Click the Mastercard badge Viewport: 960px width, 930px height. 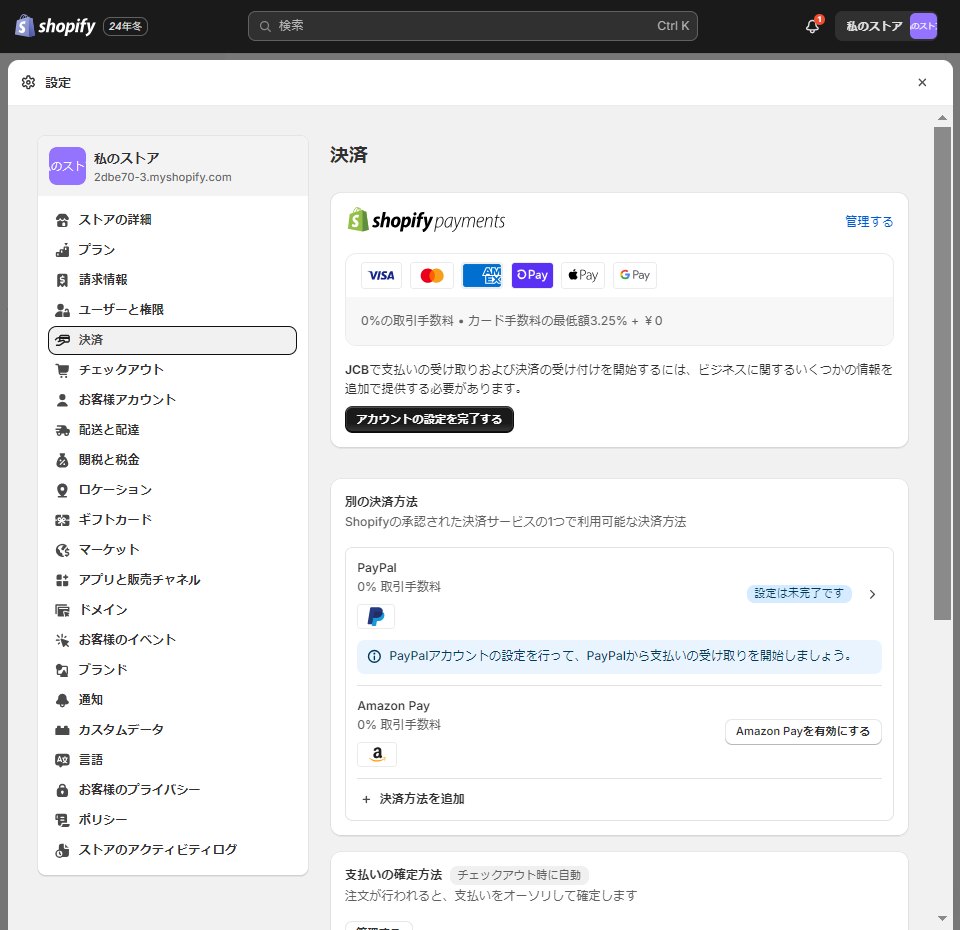[432, 276]
